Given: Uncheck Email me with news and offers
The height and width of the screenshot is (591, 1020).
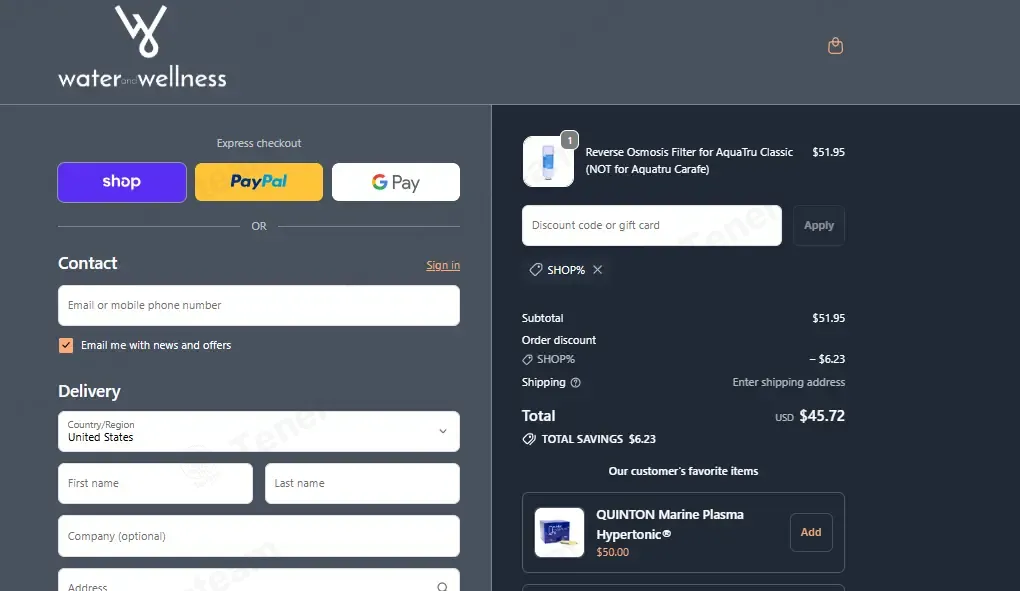Looking at the screenshot, I should click(x=66, y=345).
